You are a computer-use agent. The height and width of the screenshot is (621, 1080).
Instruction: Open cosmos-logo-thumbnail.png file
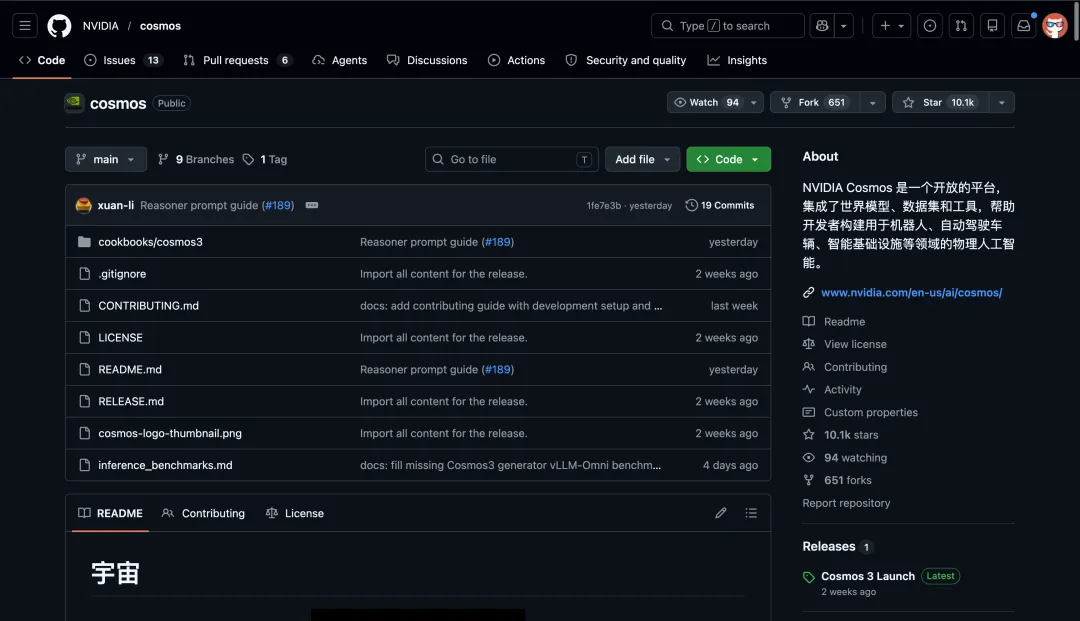170,433
